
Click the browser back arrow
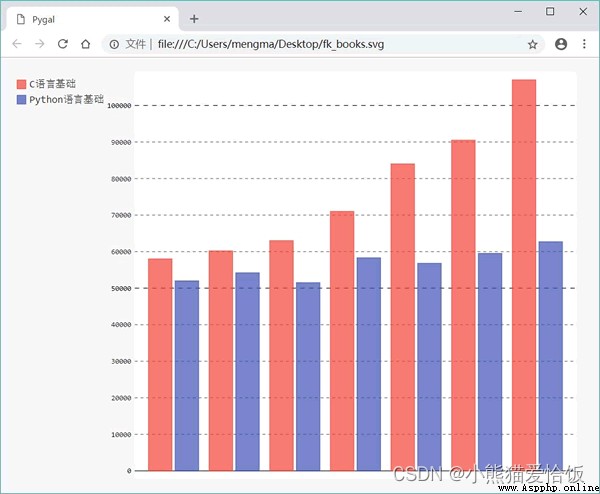point(17,44)
